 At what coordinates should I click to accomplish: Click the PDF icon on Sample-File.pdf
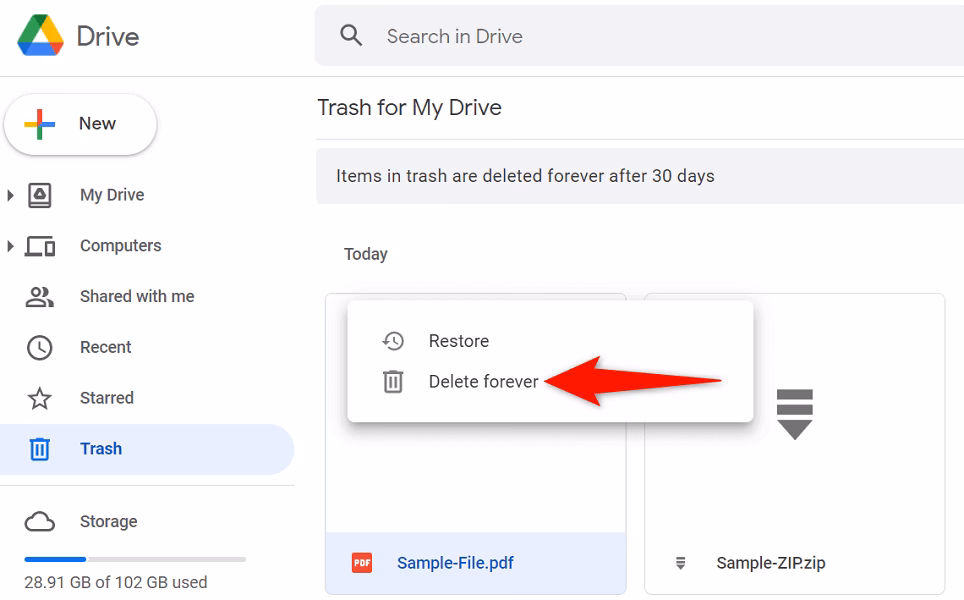click(363, 563)
